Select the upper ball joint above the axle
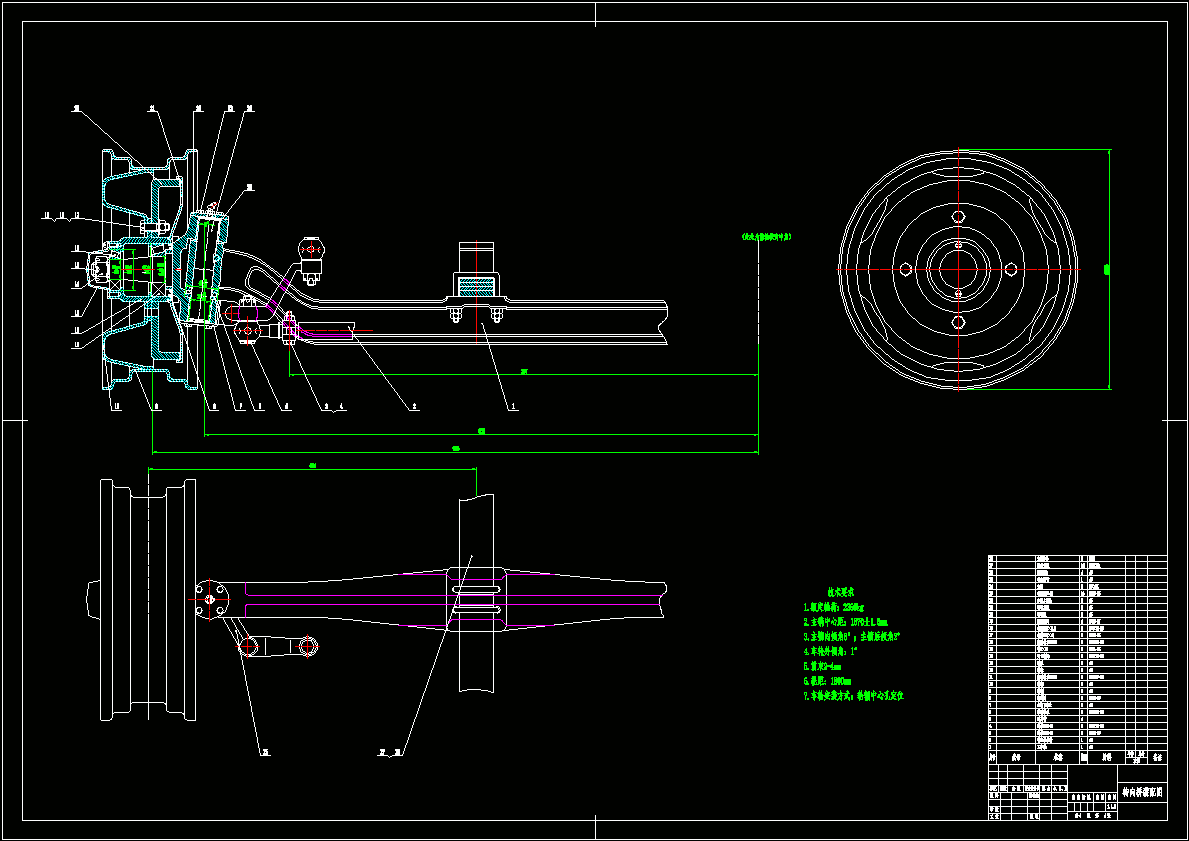 click(312, 258)
